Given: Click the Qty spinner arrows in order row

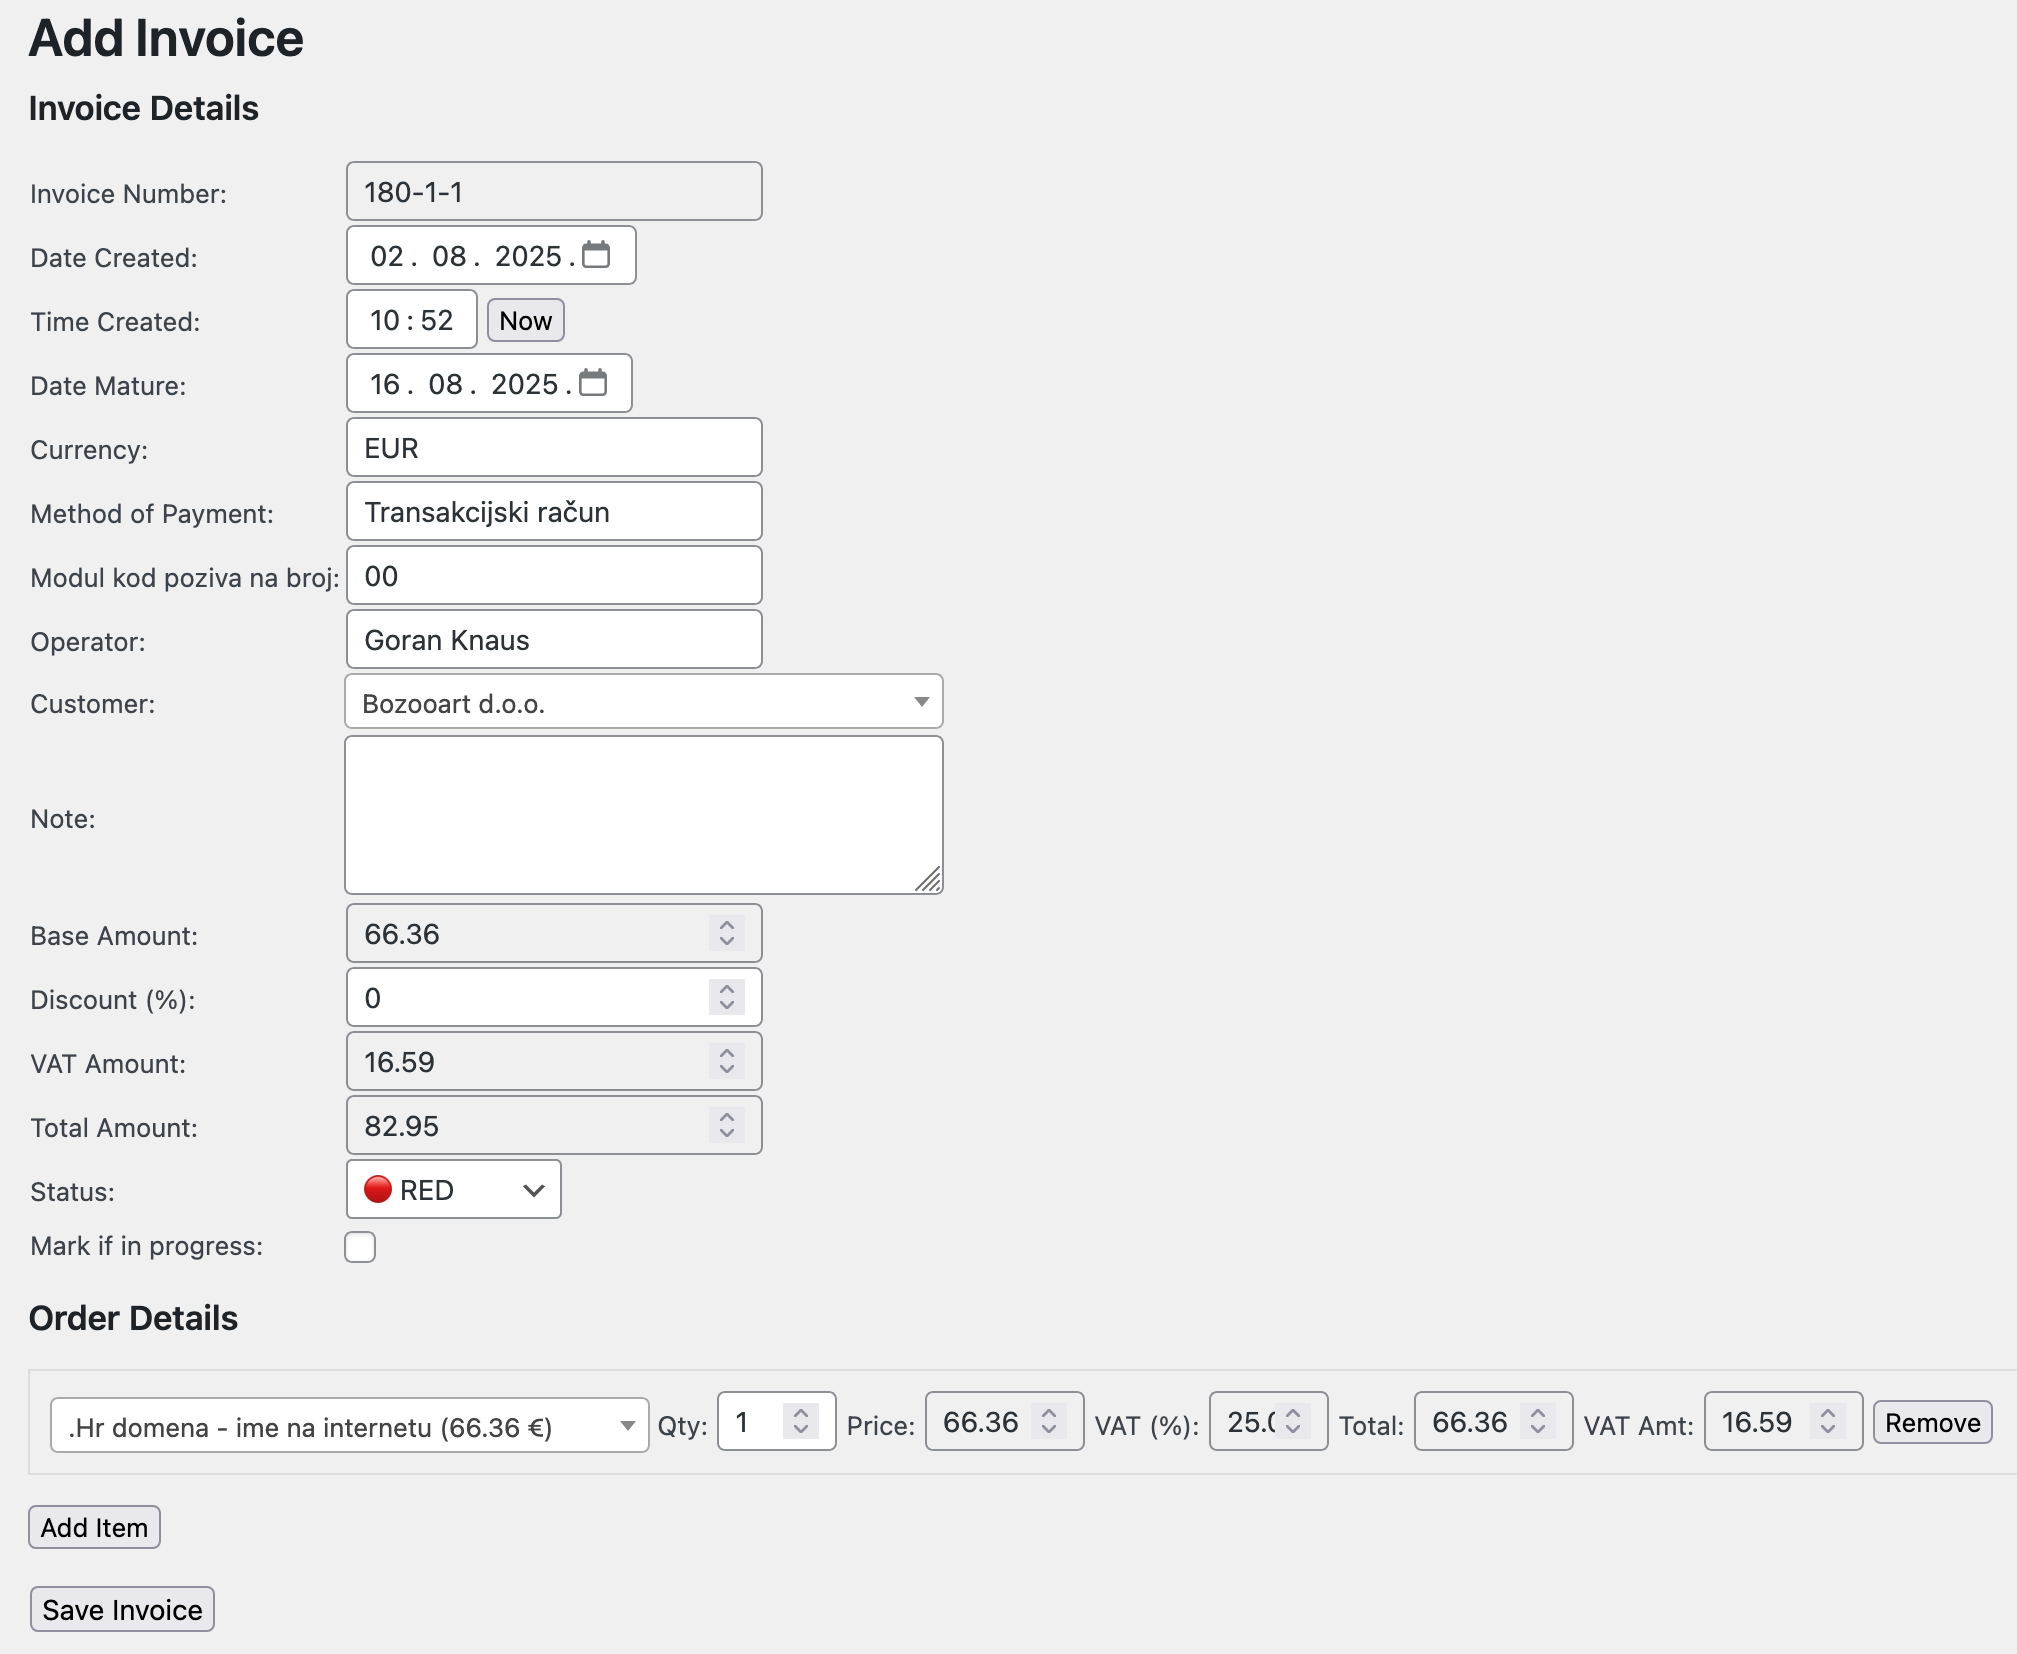Looking at the screenshot, I should coord(801,1421).
